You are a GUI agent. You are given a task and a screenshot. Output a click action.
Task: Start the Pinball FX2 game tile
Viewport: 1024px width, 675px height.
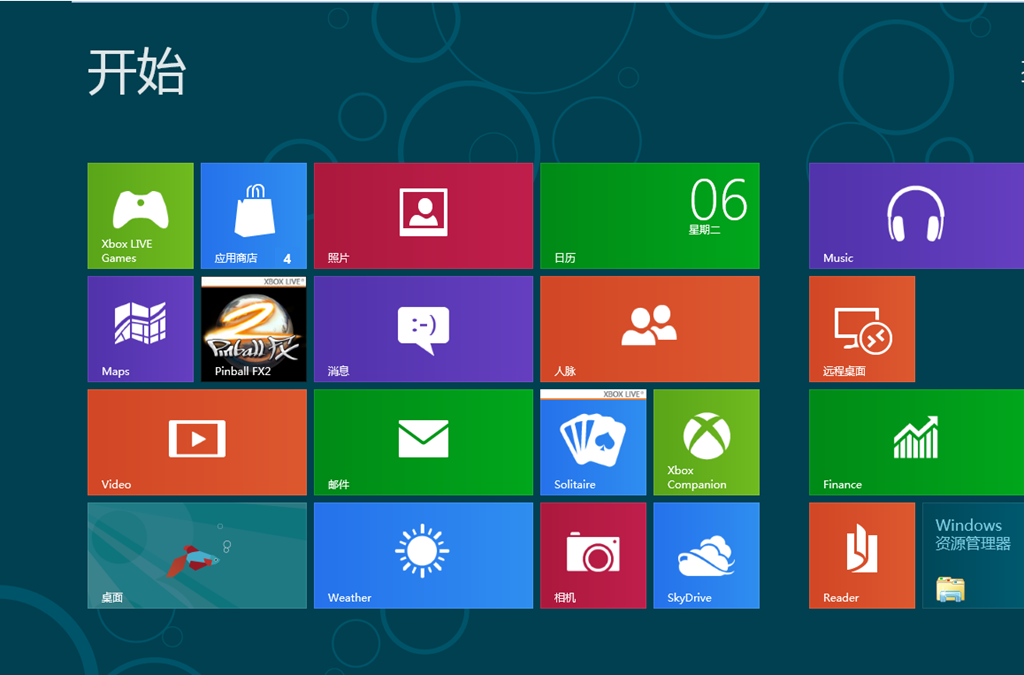[253, 329]
